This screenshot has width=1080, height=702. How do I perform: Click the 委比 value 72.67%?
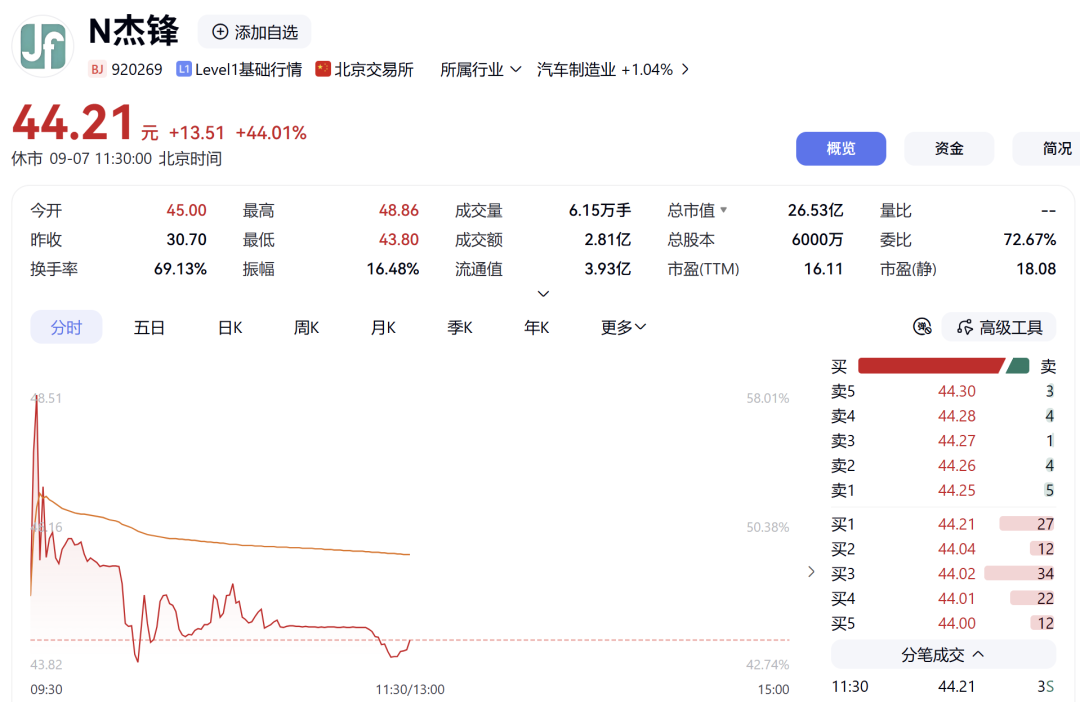pos(1030,240)
